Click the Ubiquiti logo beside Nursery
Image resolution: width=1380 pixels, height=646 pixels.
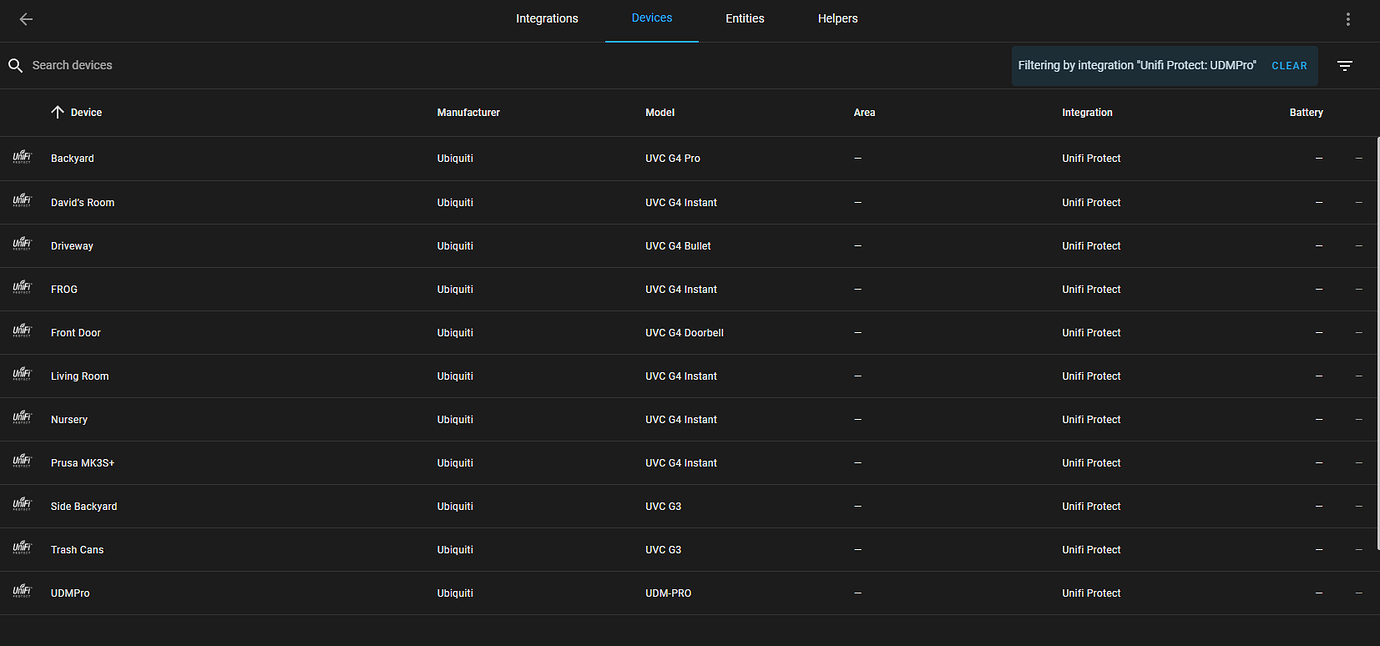point(21,418)
